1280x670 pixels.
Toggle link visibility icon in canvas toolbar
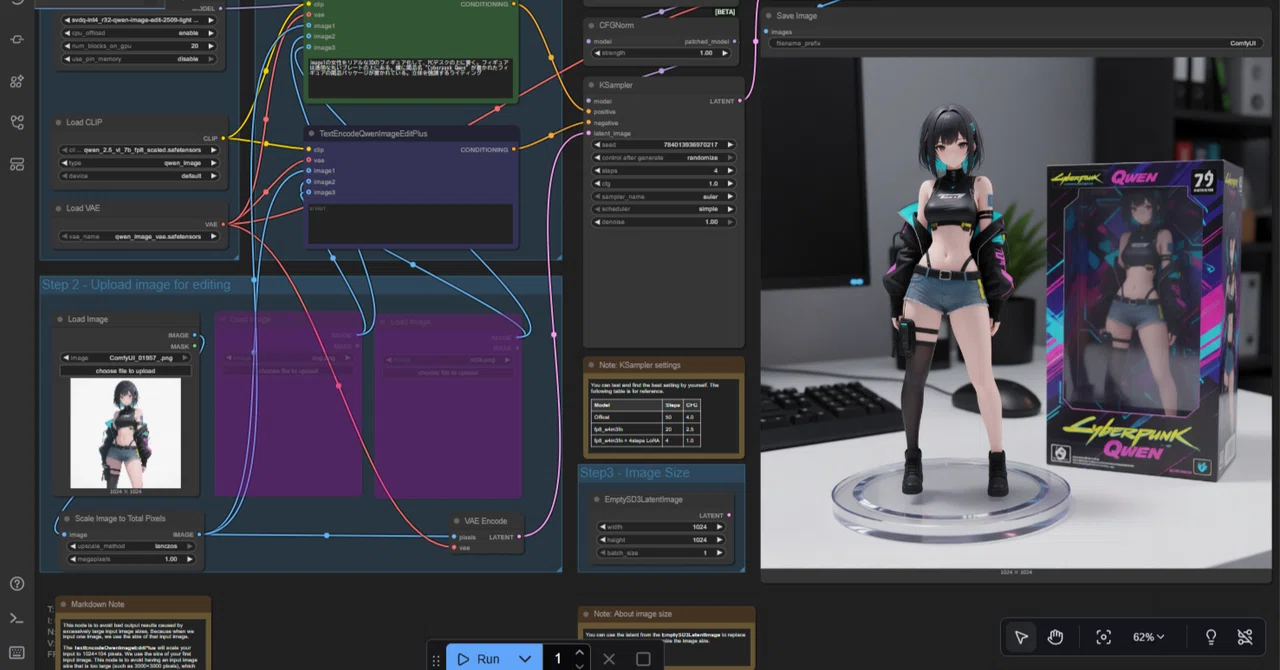coord(1245,637)
